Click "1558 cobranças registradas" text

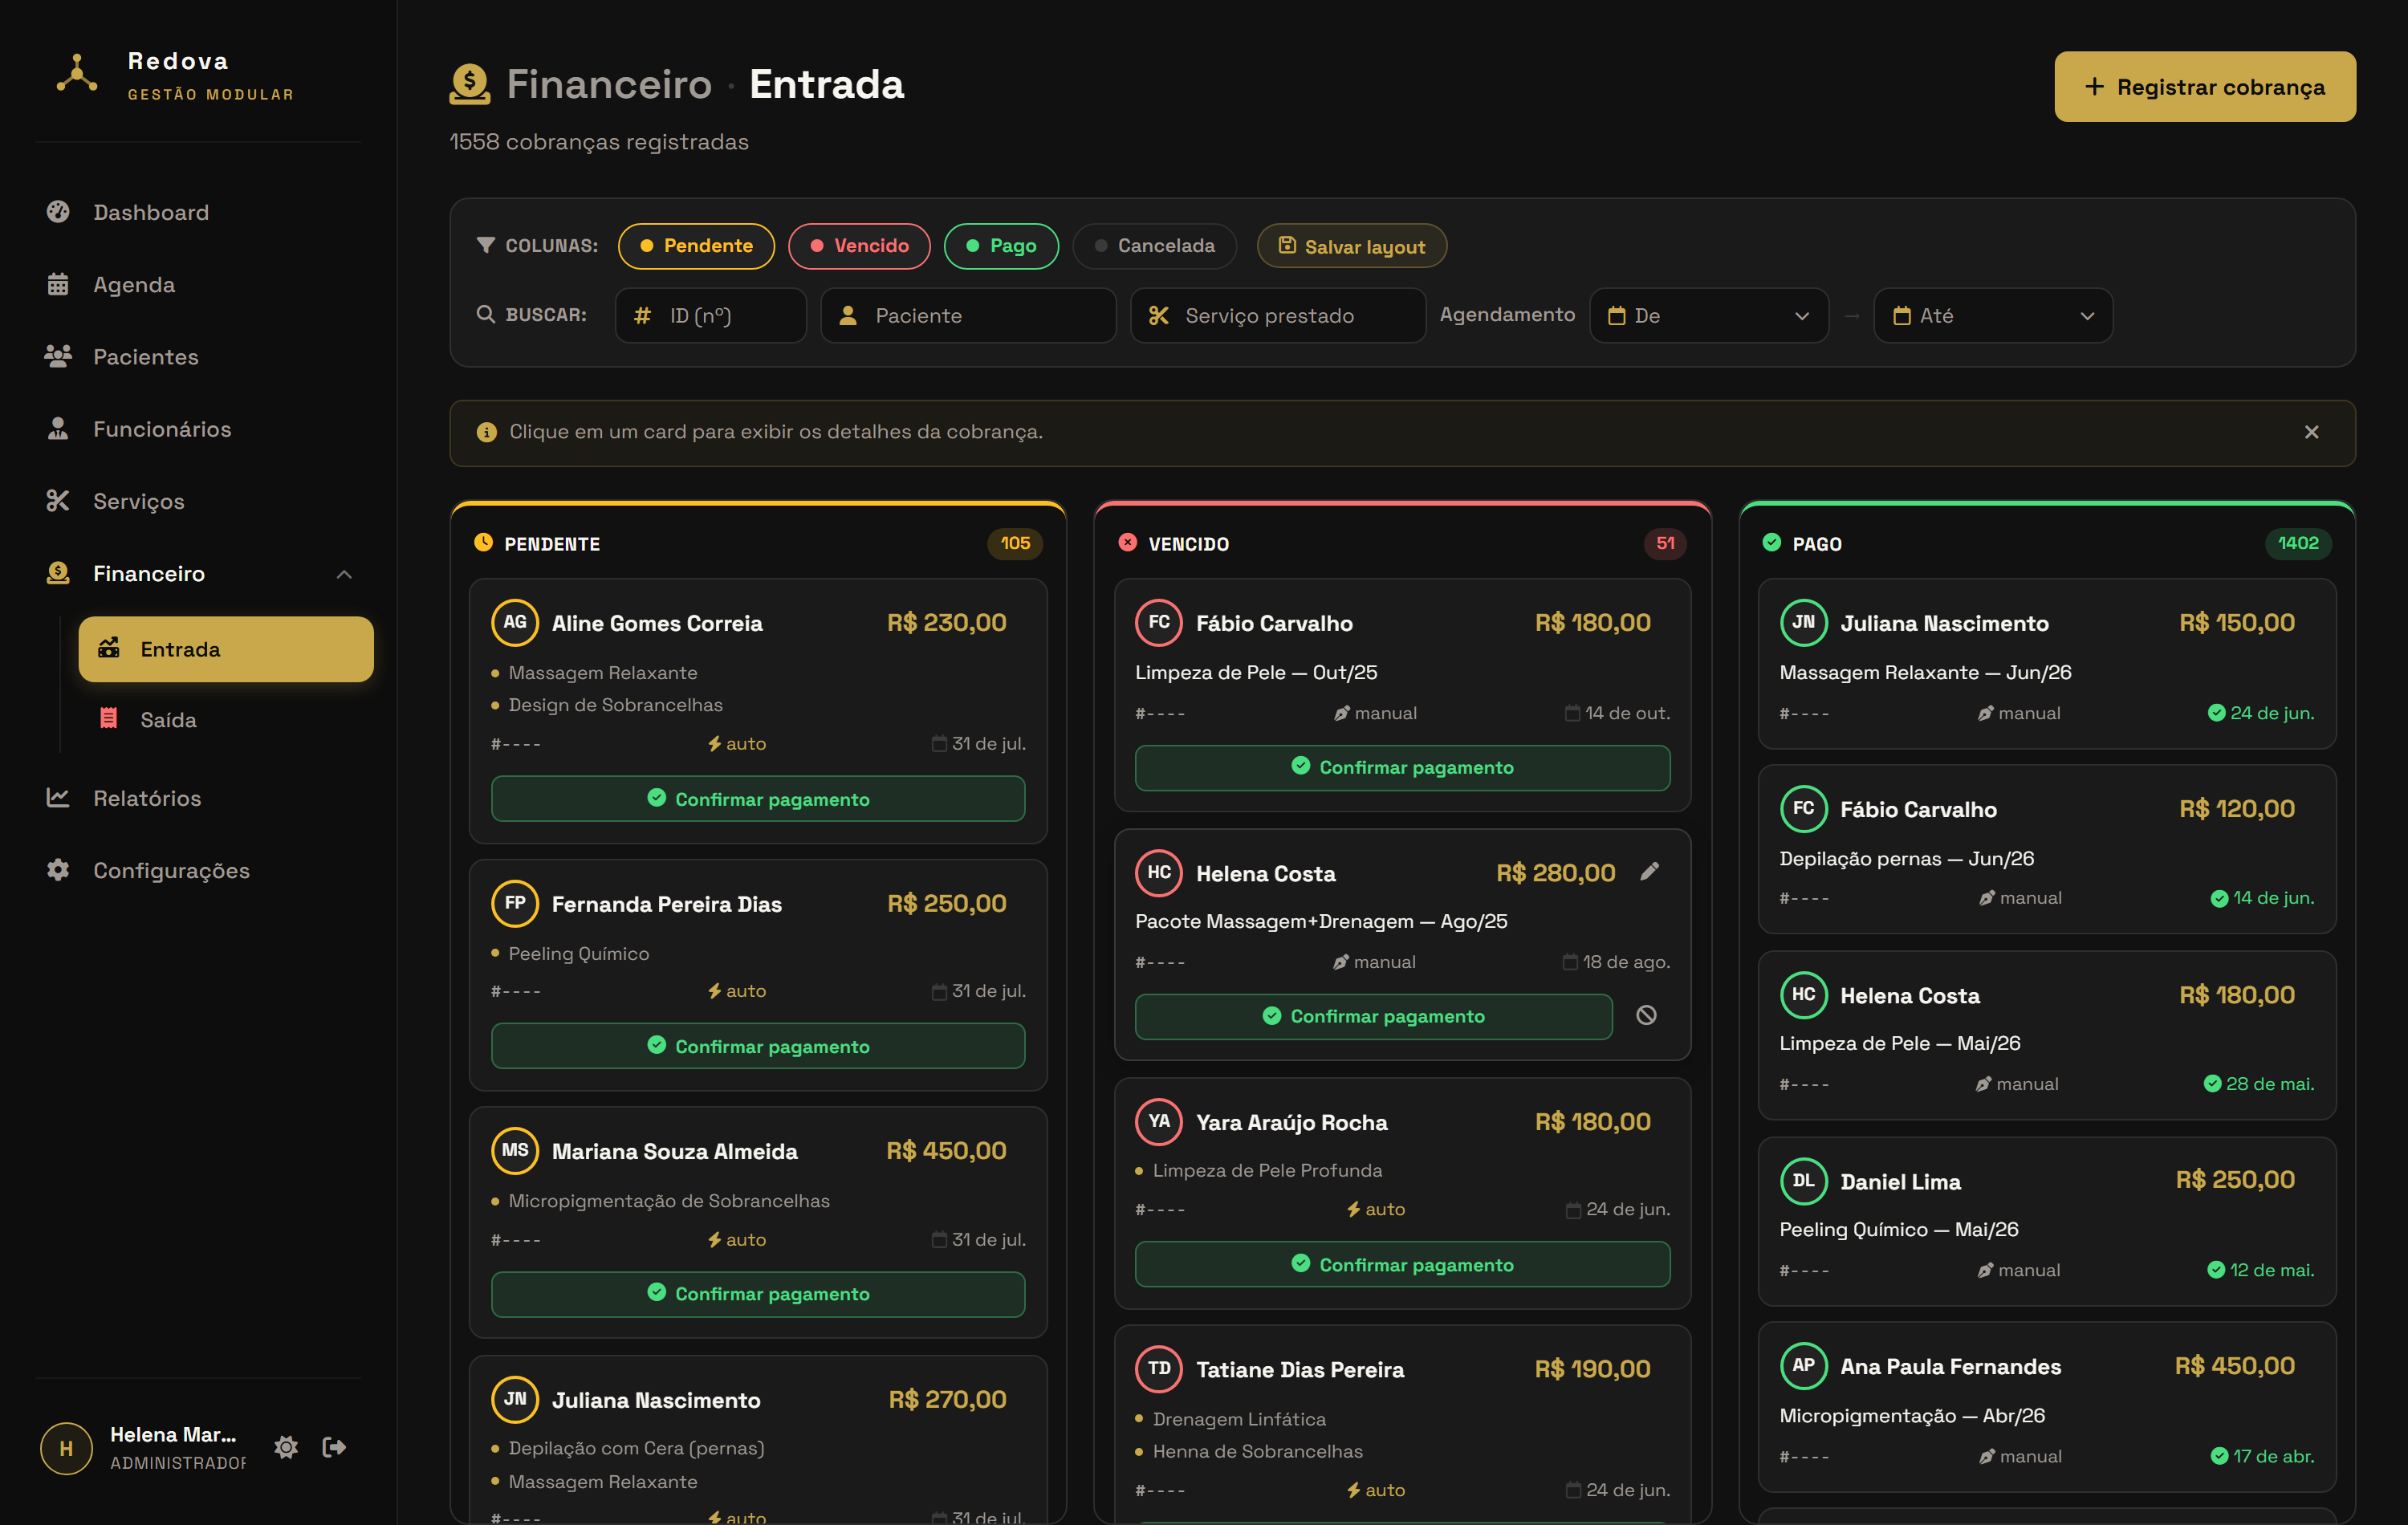[598, 142]
